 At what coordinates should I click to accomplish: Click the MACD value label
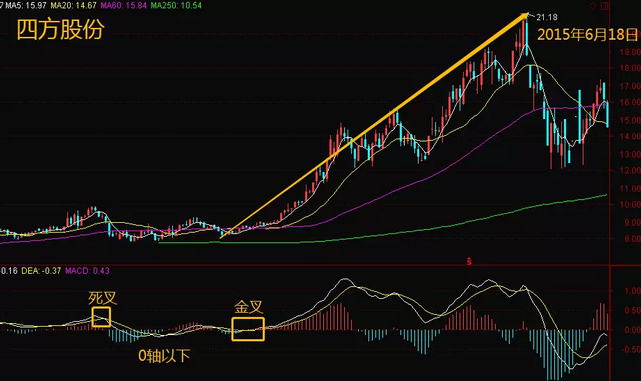87,271
